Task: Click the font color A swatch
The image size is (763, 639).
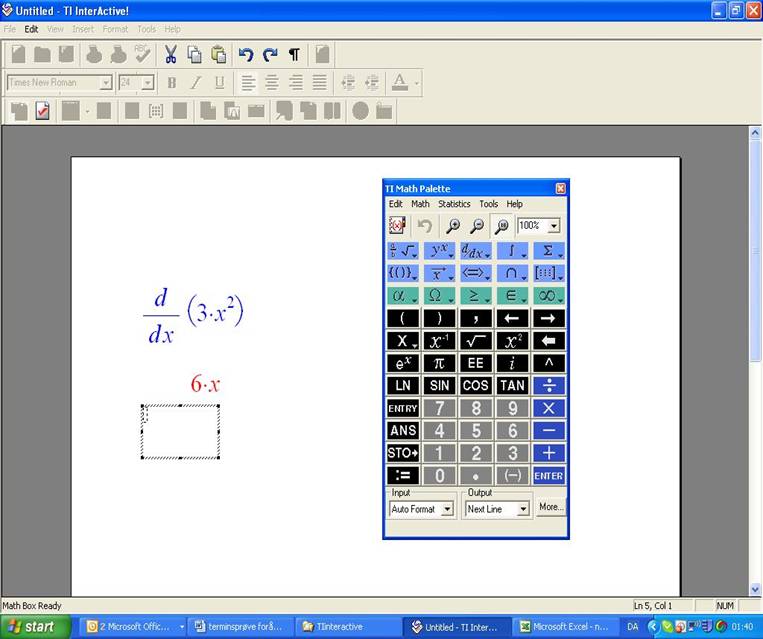Action: pos(400,83)
